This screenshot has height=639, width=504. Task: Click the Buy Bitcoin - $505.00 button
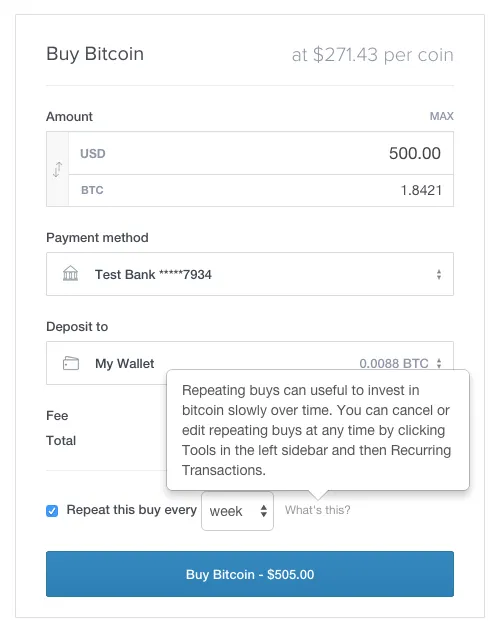250,574
